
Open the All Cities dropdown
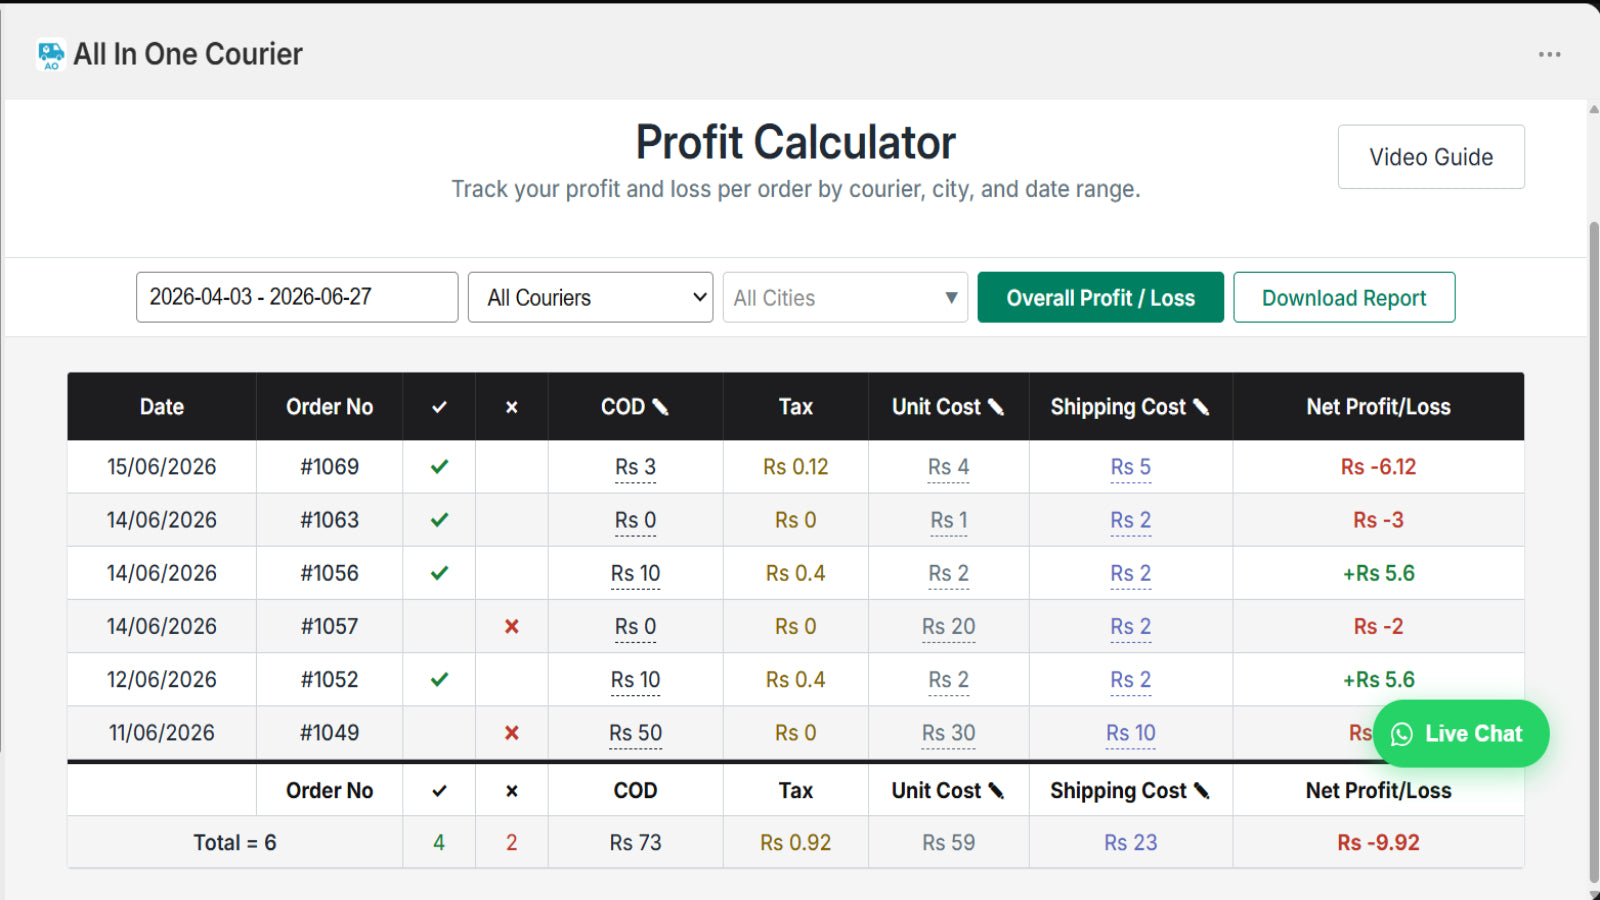point(845,297)
